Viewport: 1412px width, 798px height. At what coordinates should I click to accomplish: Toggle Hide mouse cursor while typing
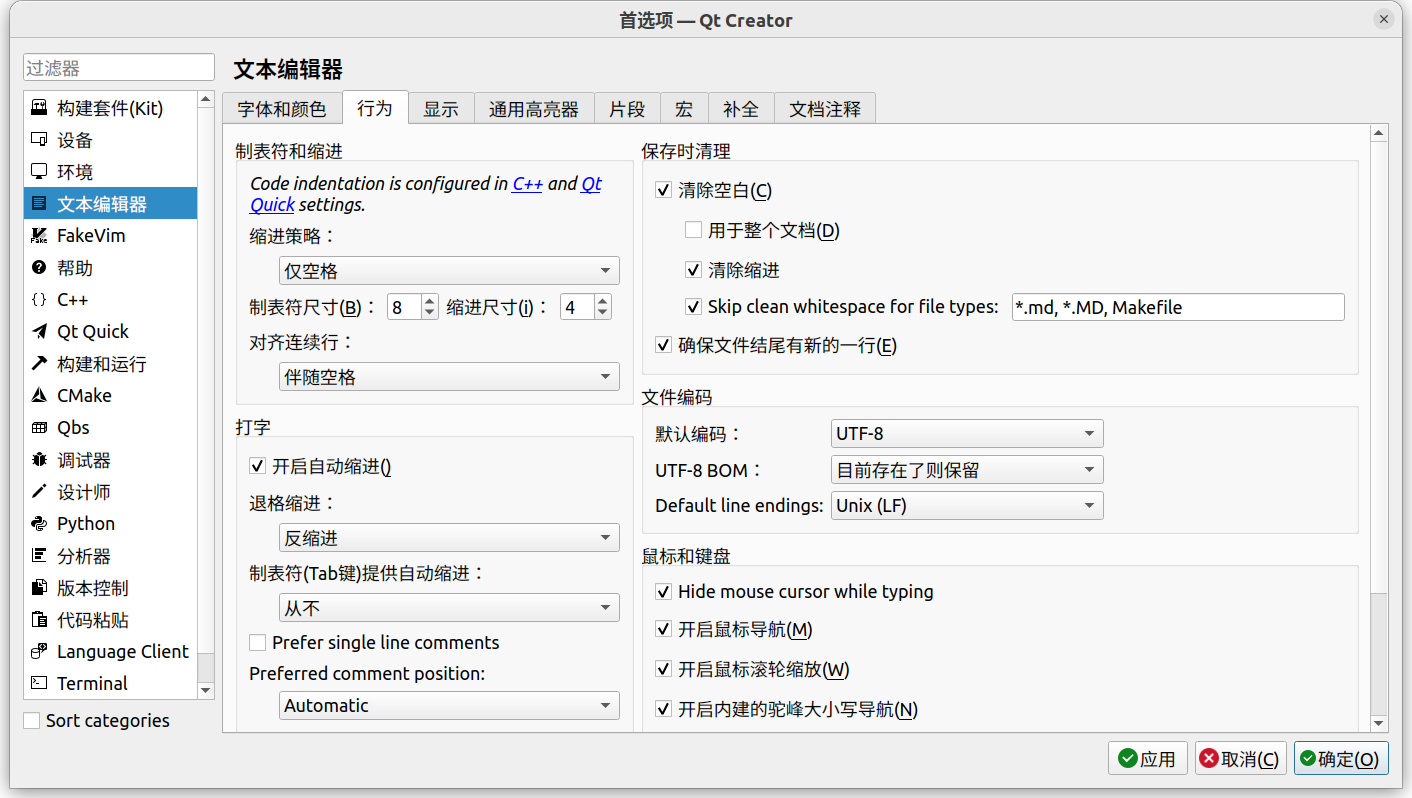[663, 592]
